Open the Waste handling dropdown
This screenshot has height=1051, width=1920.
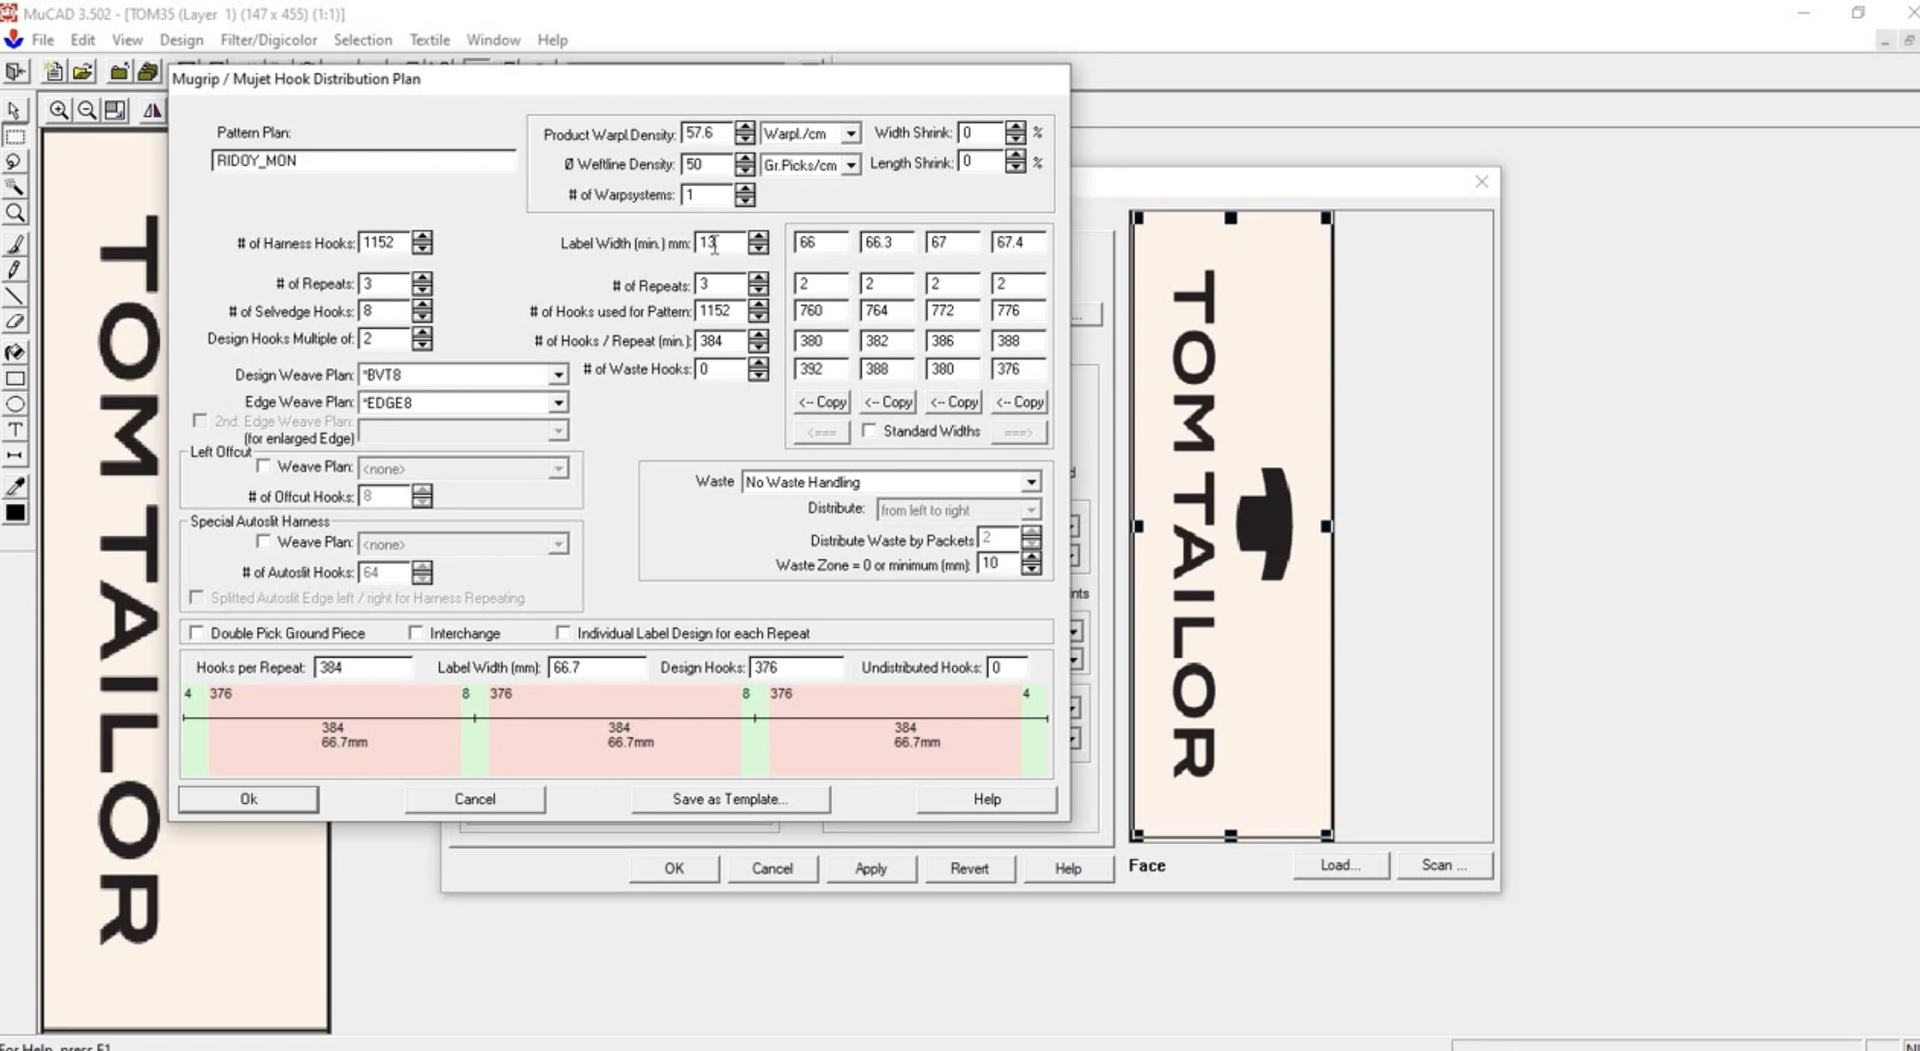click(x=1030, y=483)
